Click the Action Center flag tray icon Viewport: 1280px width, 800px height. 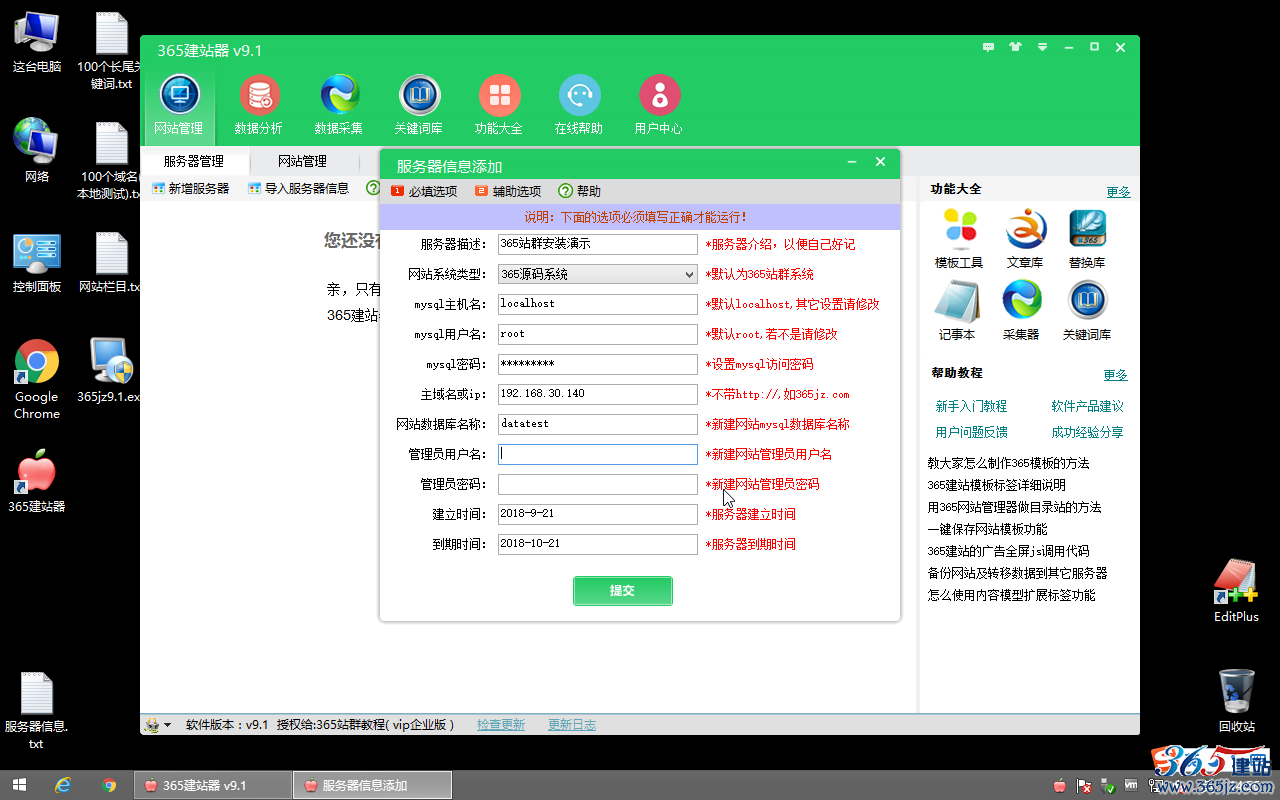tap(1083, 785)
